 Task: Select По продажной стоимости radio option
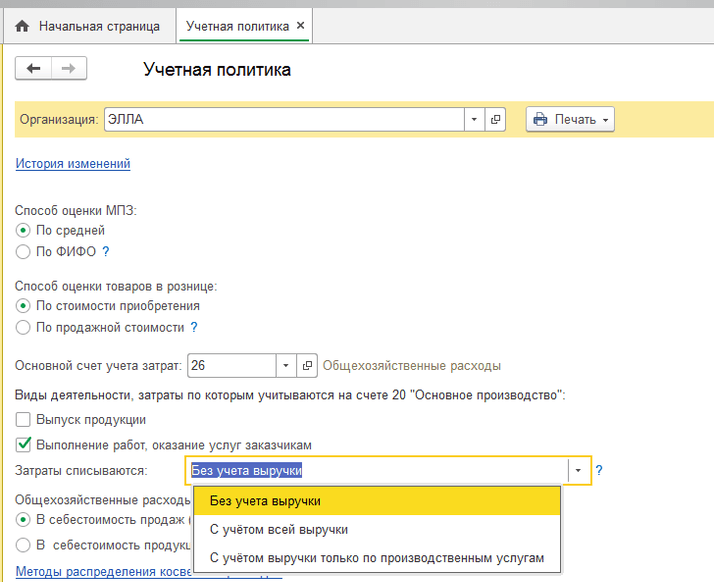tap(23, 327)
